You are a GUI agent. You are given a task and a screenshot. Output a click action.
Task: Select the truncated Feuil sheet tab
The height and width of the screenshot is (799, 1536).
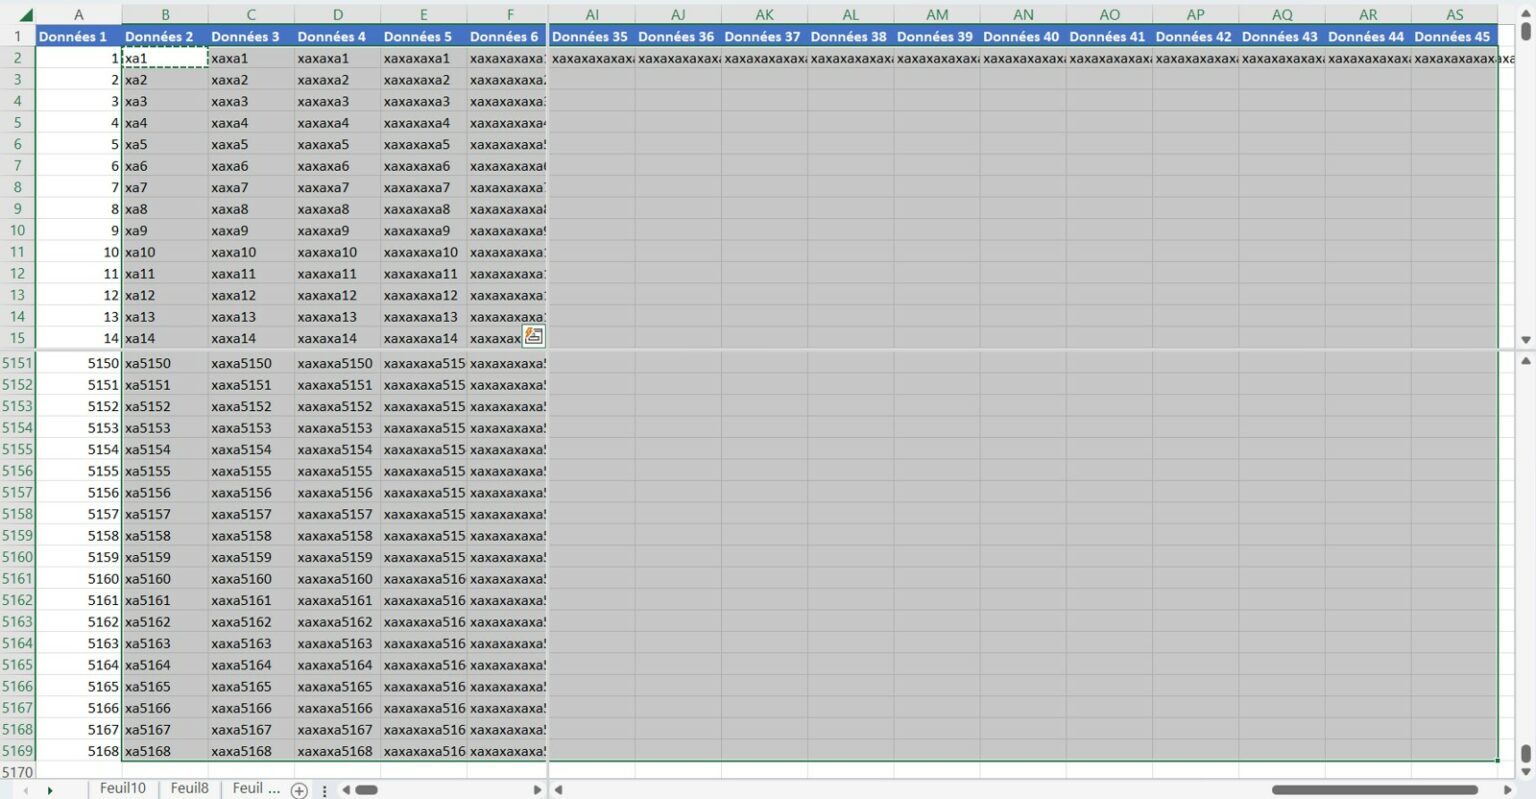click(x=253, y=788)
